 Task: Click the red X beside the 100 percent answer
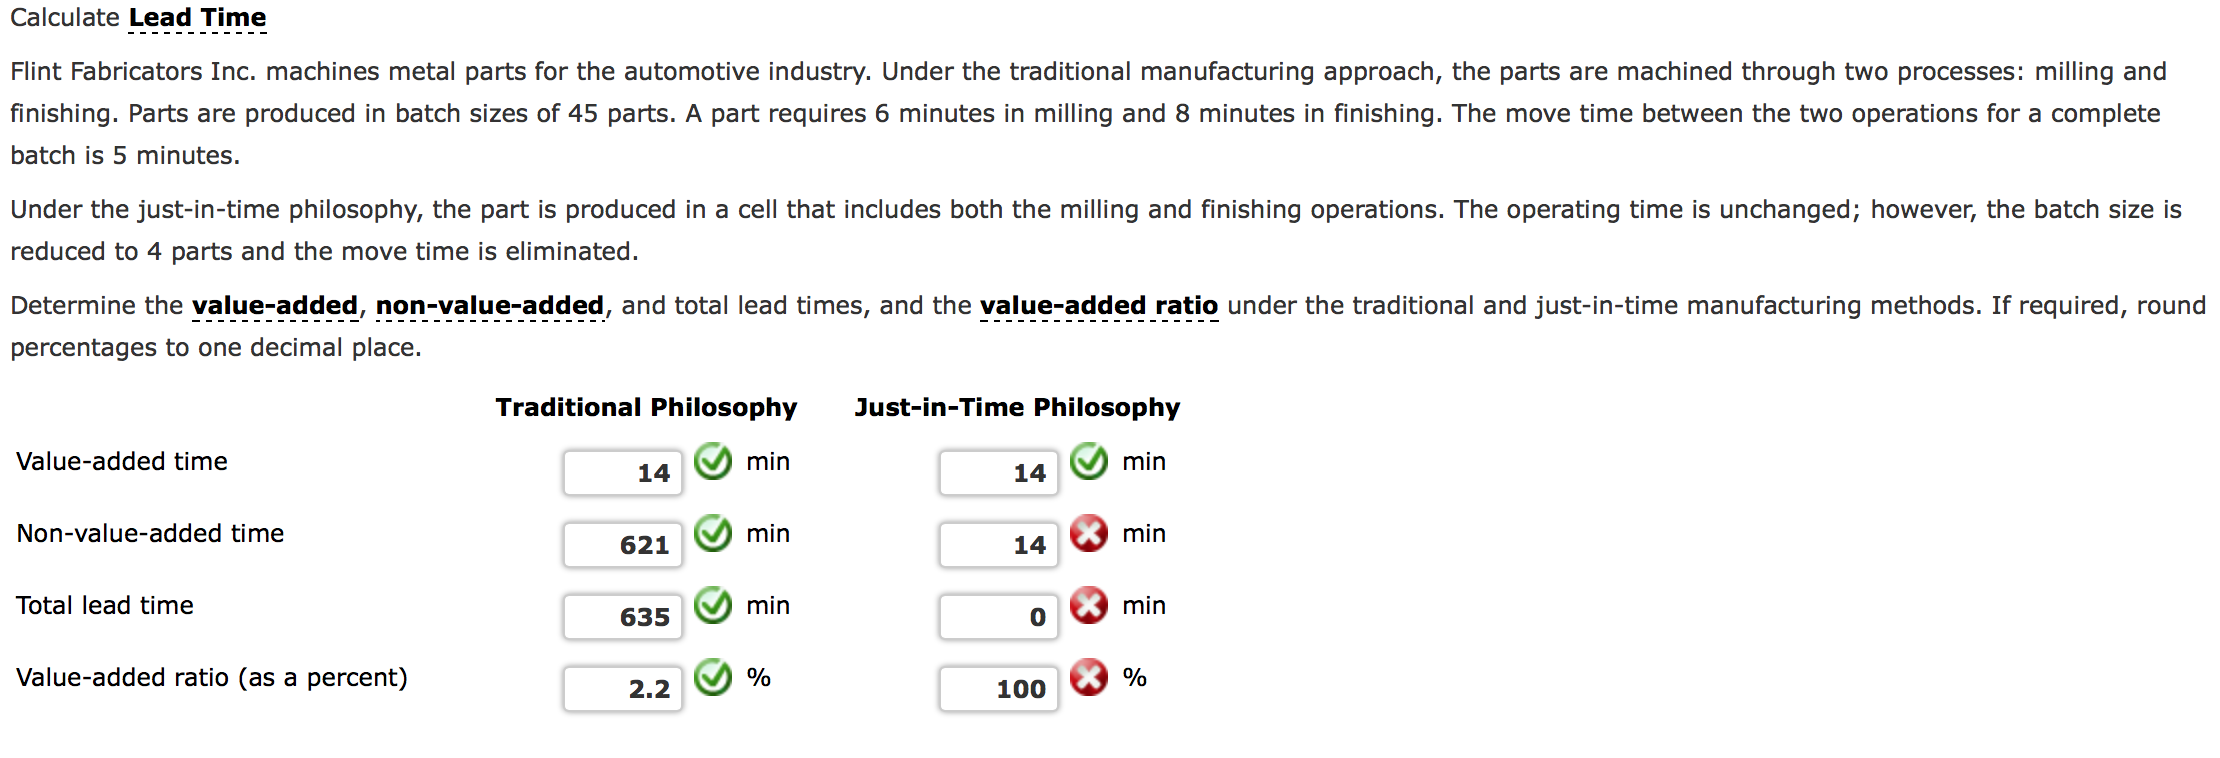click(1088, 677)
